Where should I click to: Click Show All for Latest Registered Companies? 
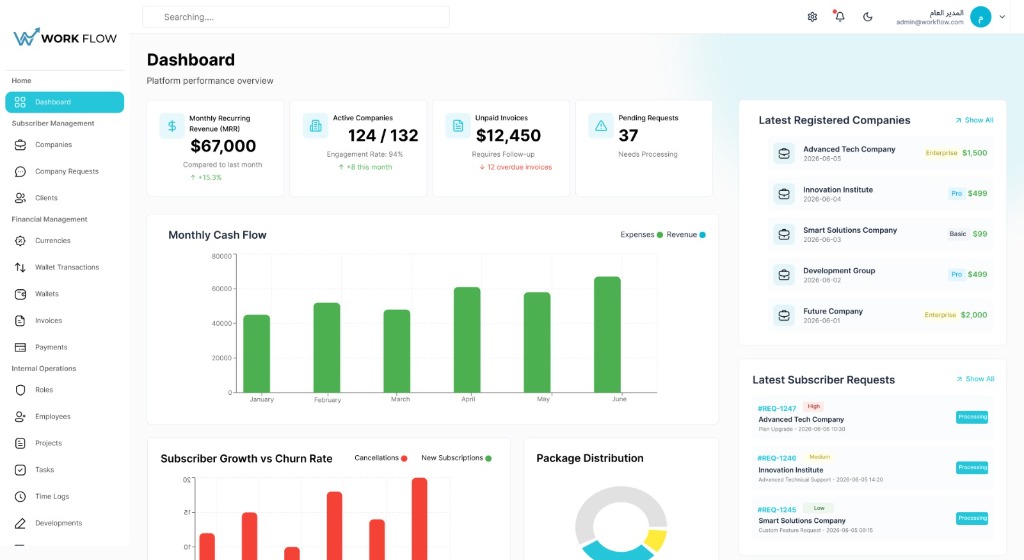(974, 120)
